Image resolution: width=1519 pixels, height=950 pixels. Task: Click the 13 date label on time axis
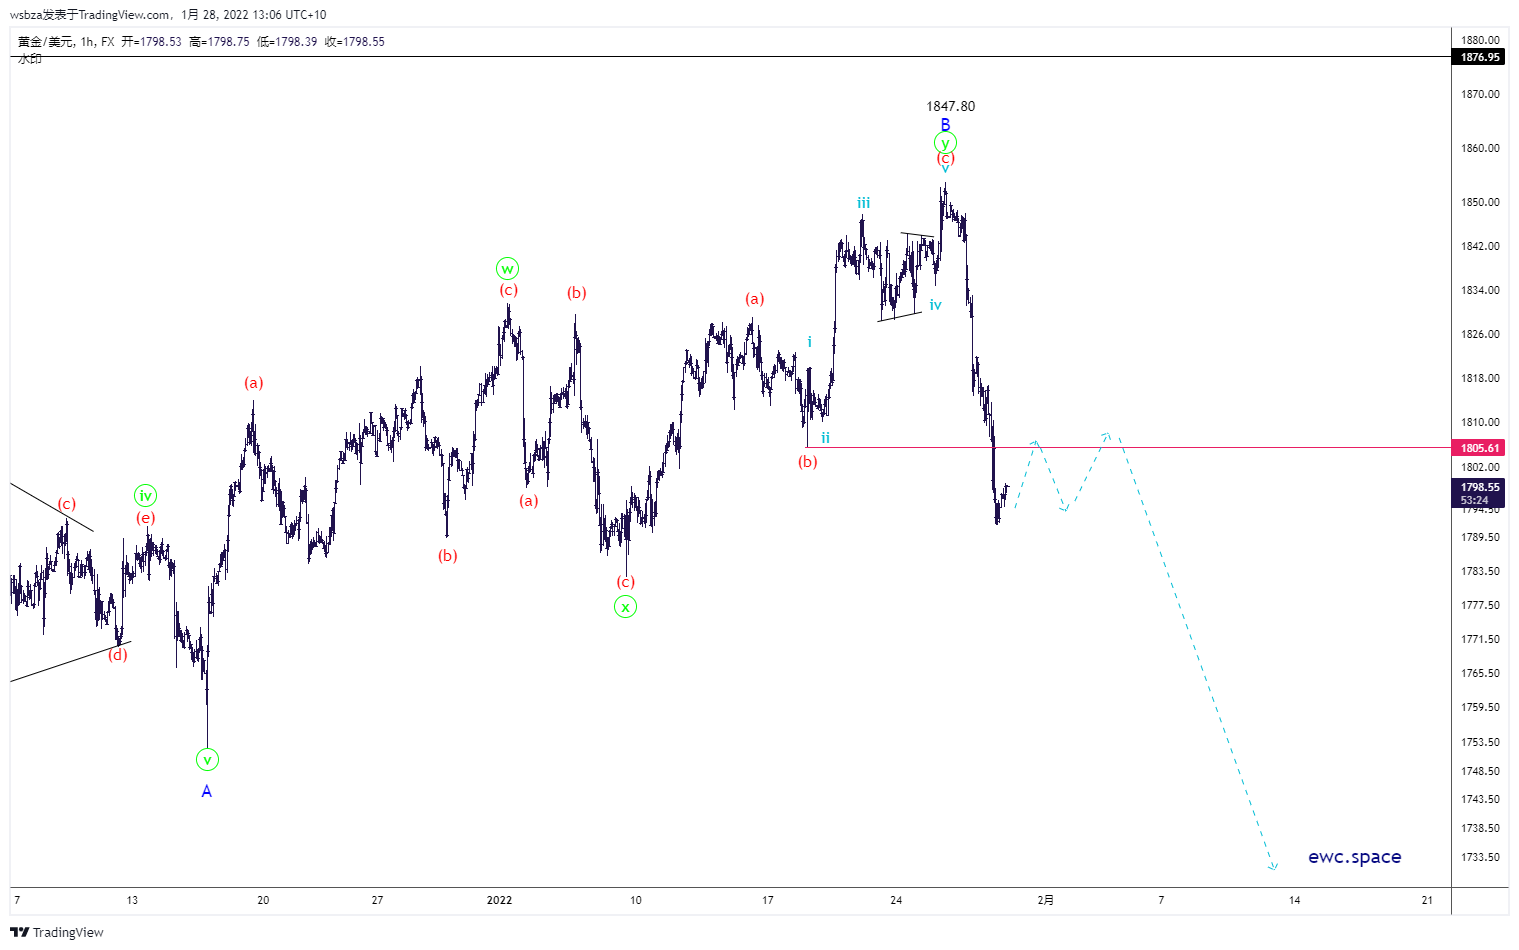coord(132,900)
